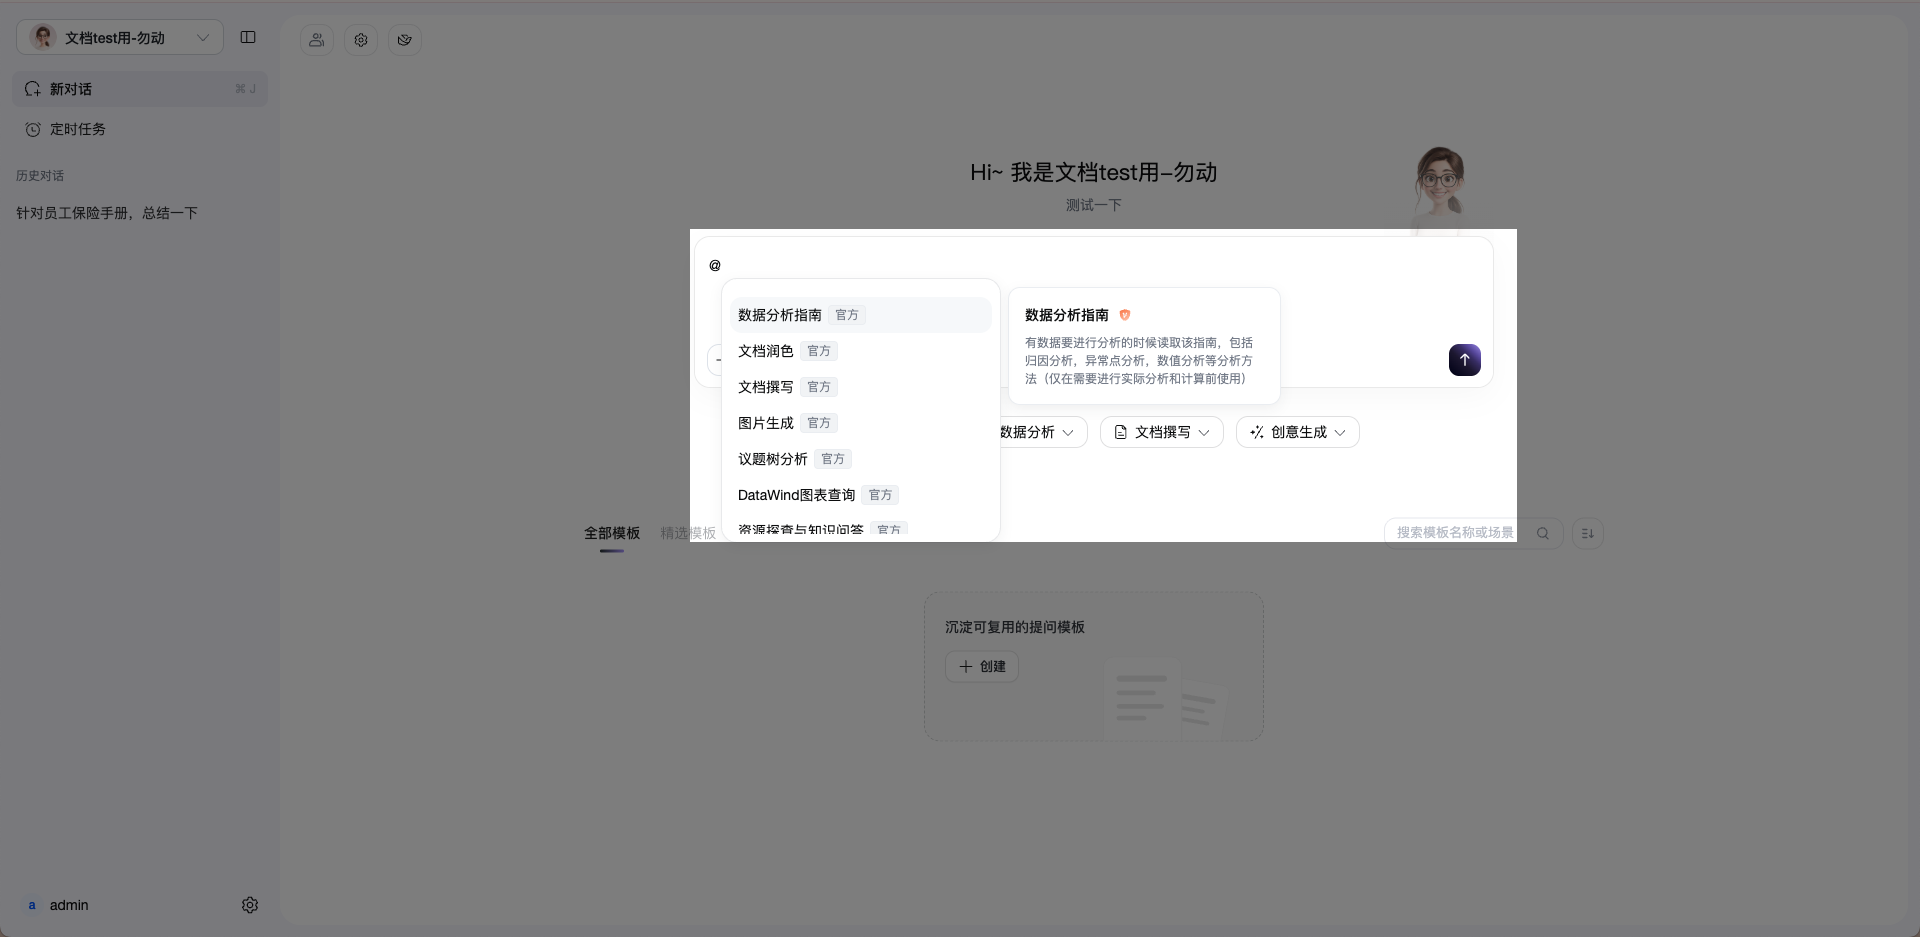The image size is (1920, 937).
Task: Select 文档撰写 in the mention list
Action: pos(860,387)
